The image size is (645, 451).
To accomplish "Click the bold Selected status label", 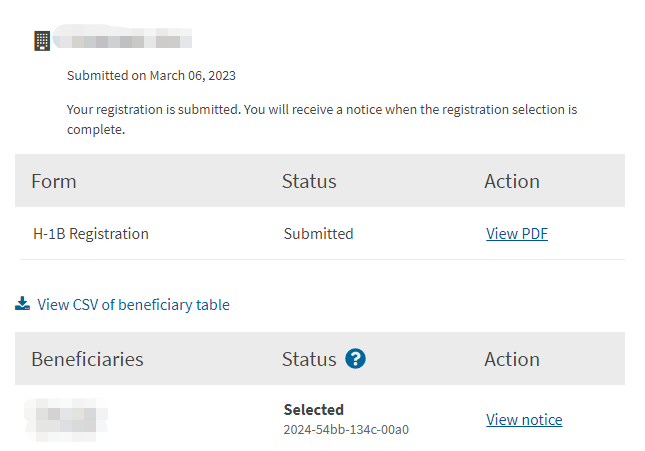I will point(314,410).
